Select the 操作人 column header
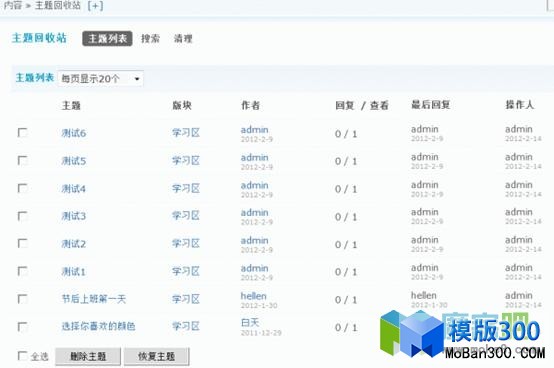This screenshot has height=368, width=554. (x=519, y=105)
